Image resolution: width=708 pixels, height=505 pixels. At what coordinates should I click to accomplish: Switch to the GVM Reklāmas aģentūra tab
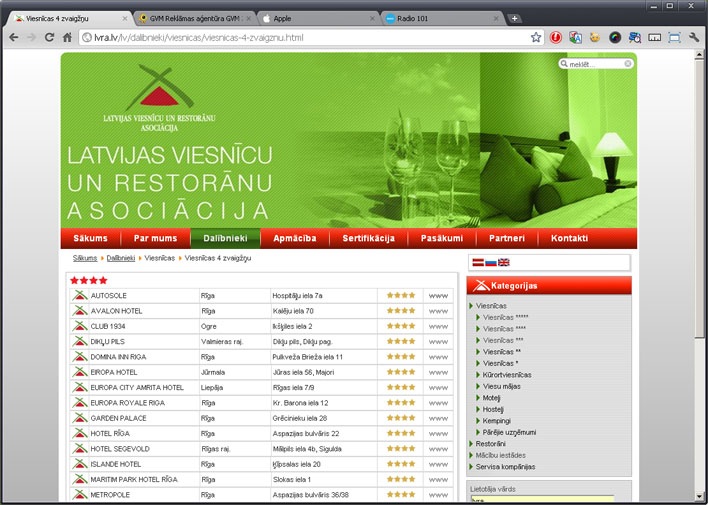(x=195, y=19)
